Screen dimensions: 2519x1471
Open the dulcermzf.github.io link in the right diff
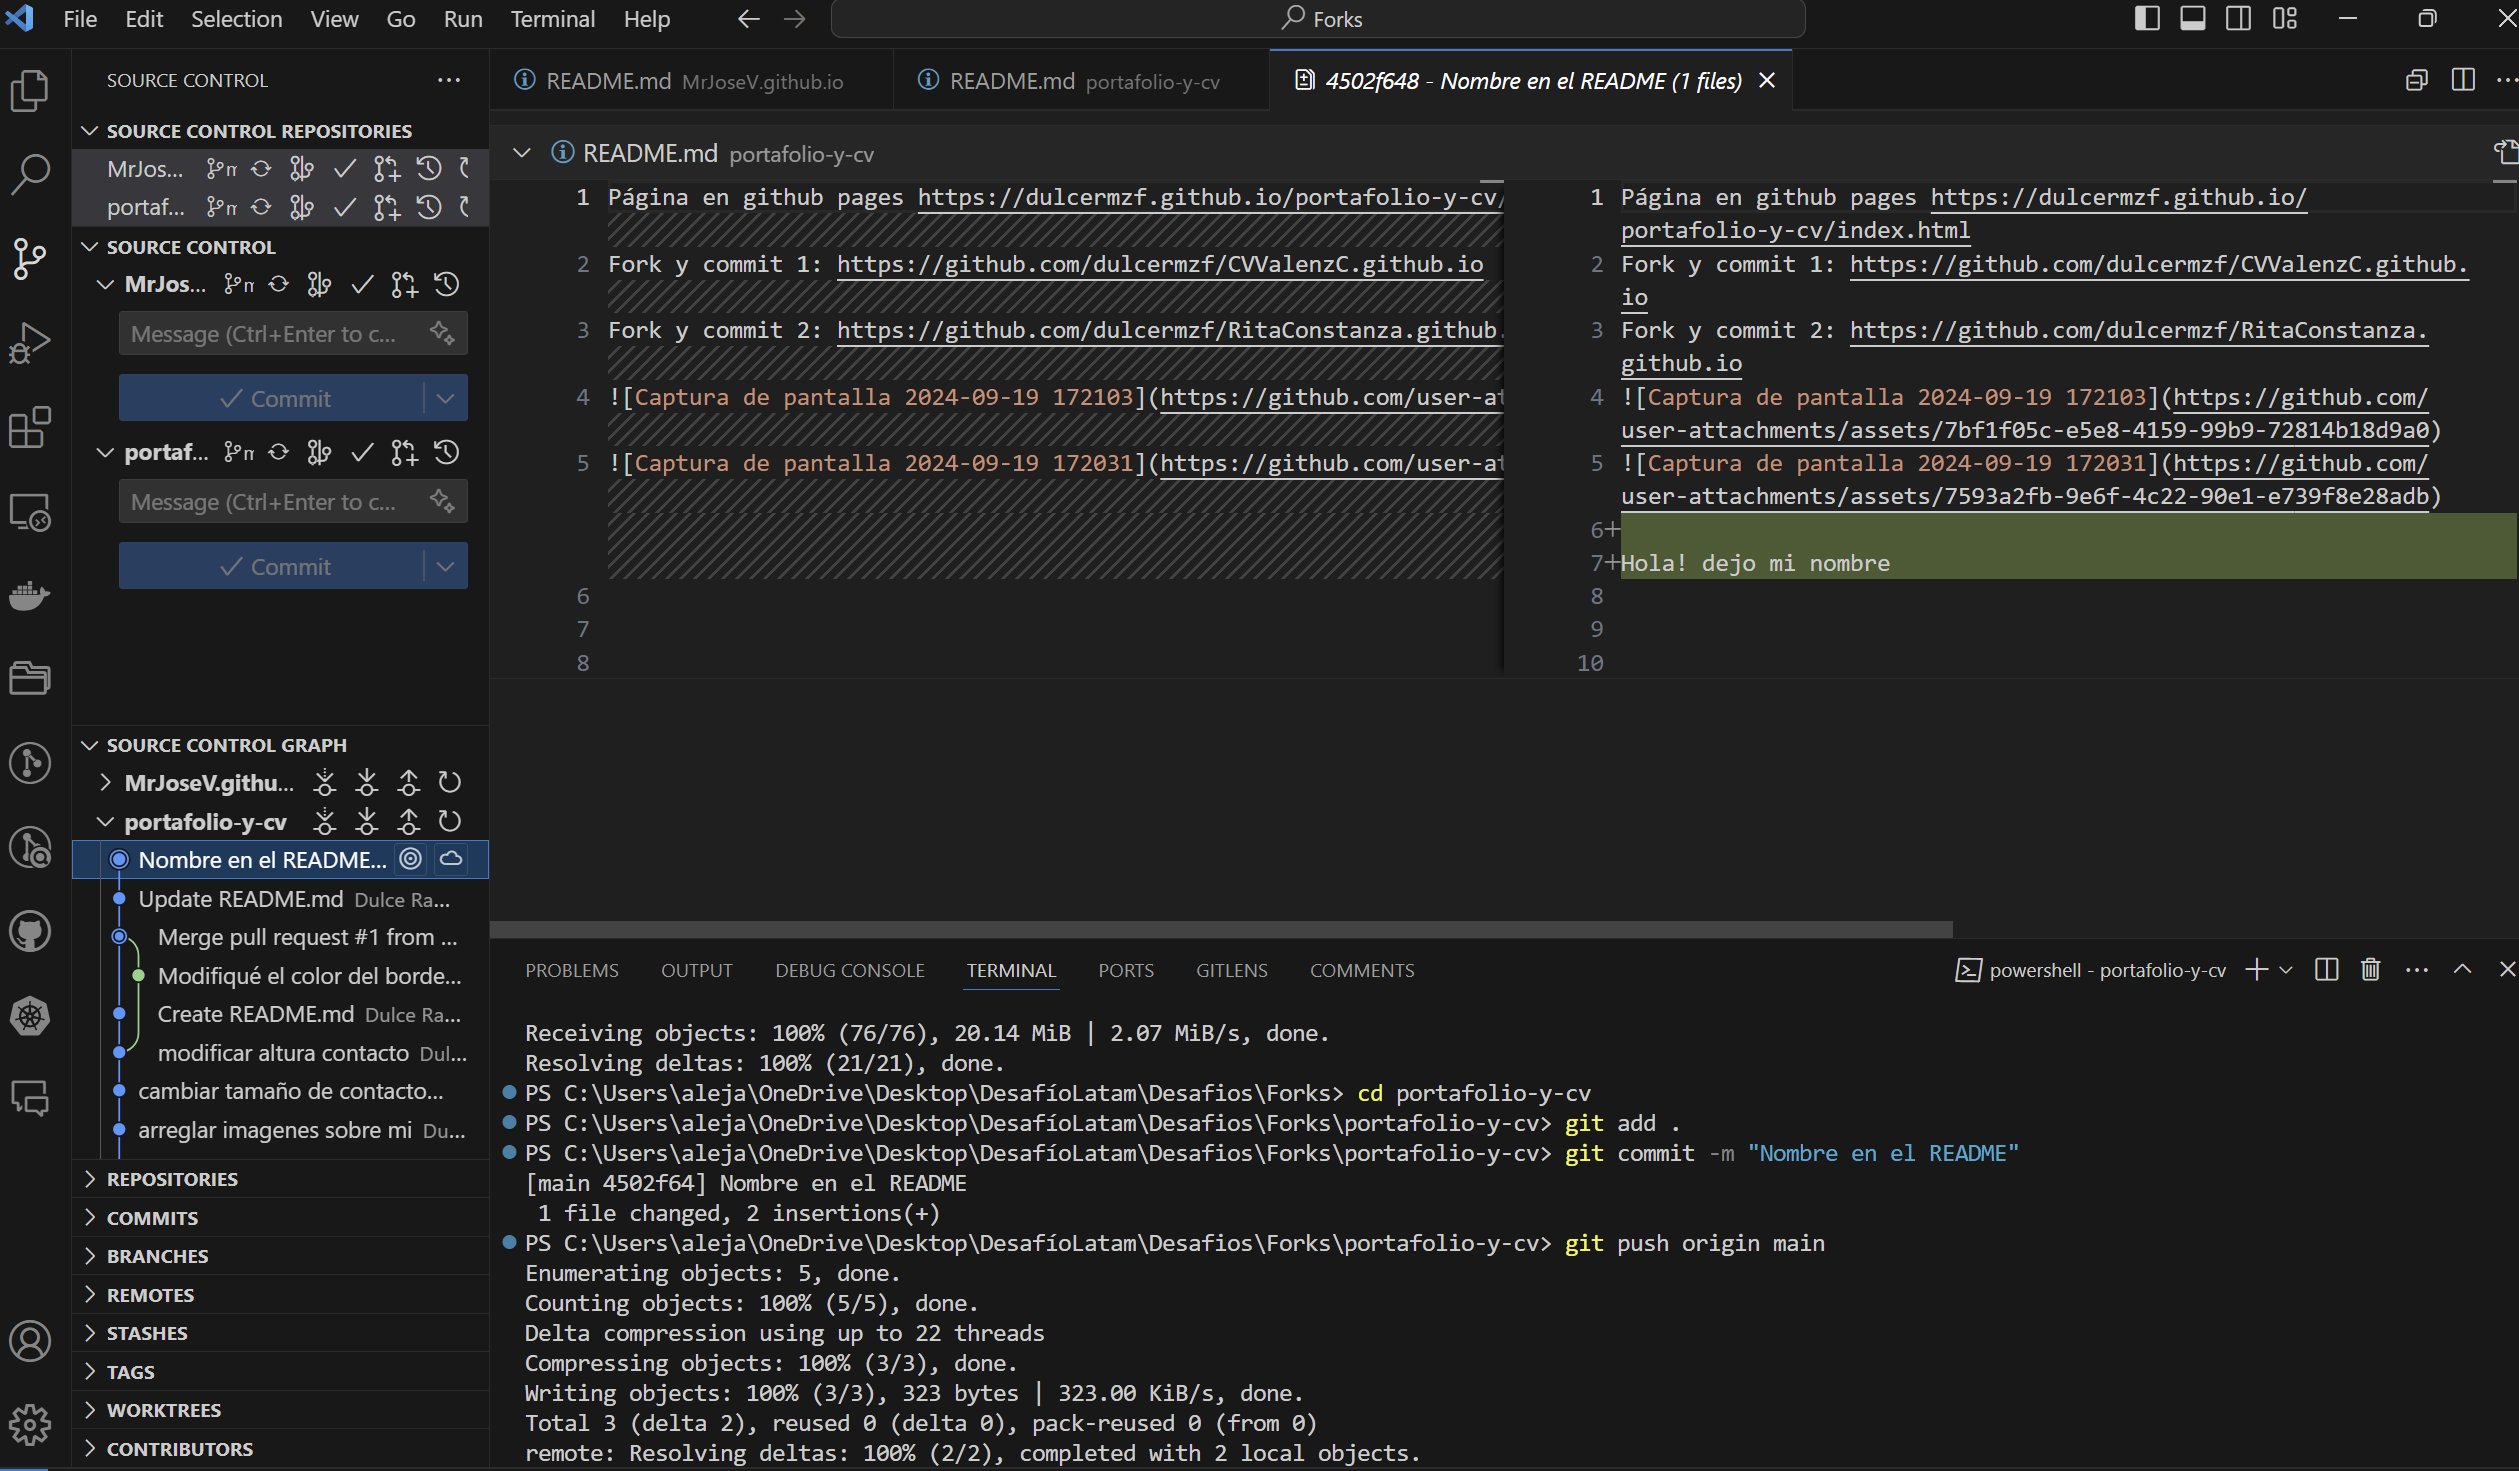pos(2117,197)
